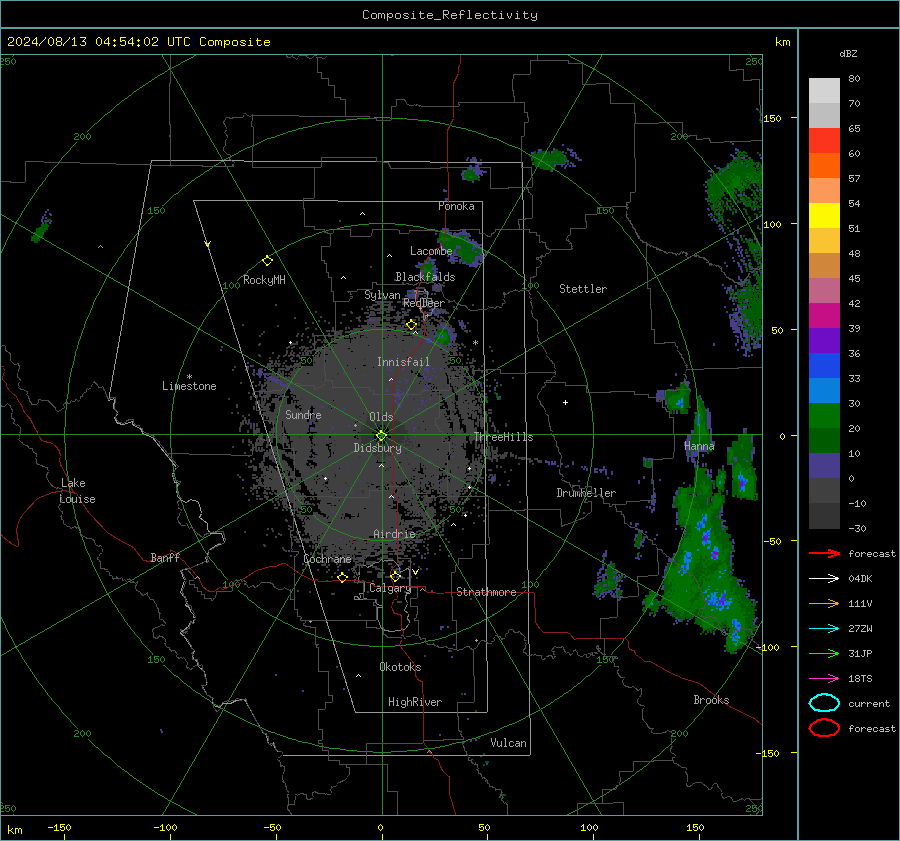Click the yellow diamond marker above Calgary
The height and width of the screenshot is (841, 900).
point(395,576)
